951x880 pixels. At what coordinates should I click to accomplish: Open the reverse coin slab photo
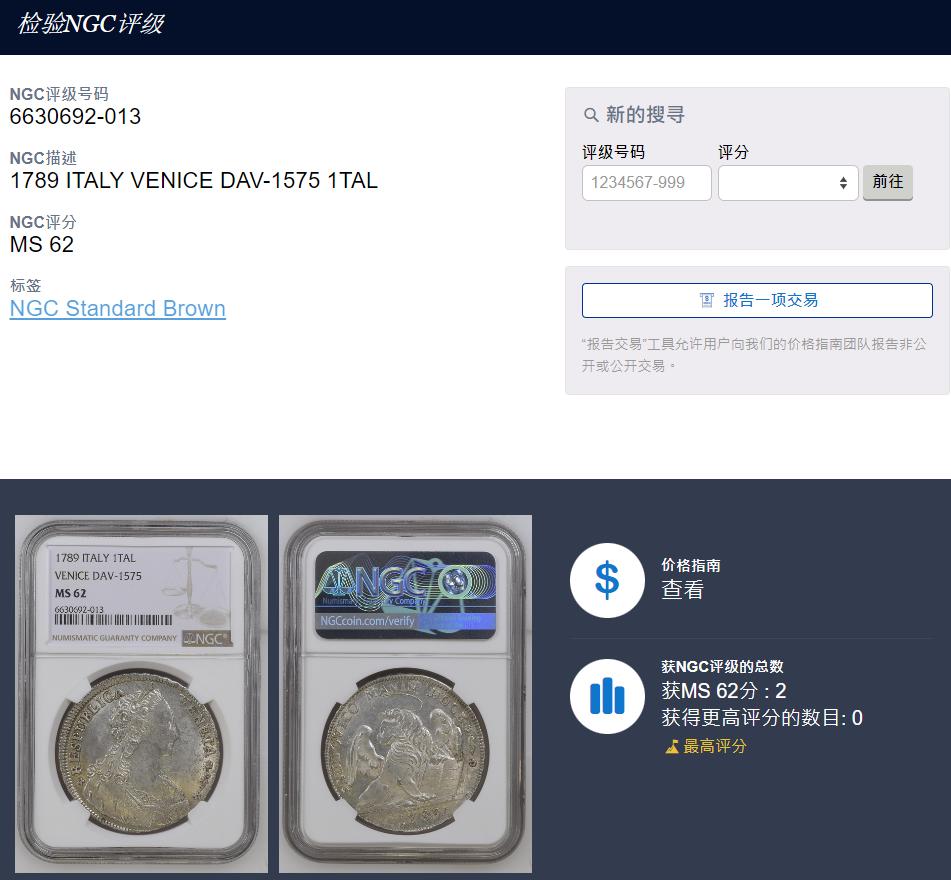point(405,694)
